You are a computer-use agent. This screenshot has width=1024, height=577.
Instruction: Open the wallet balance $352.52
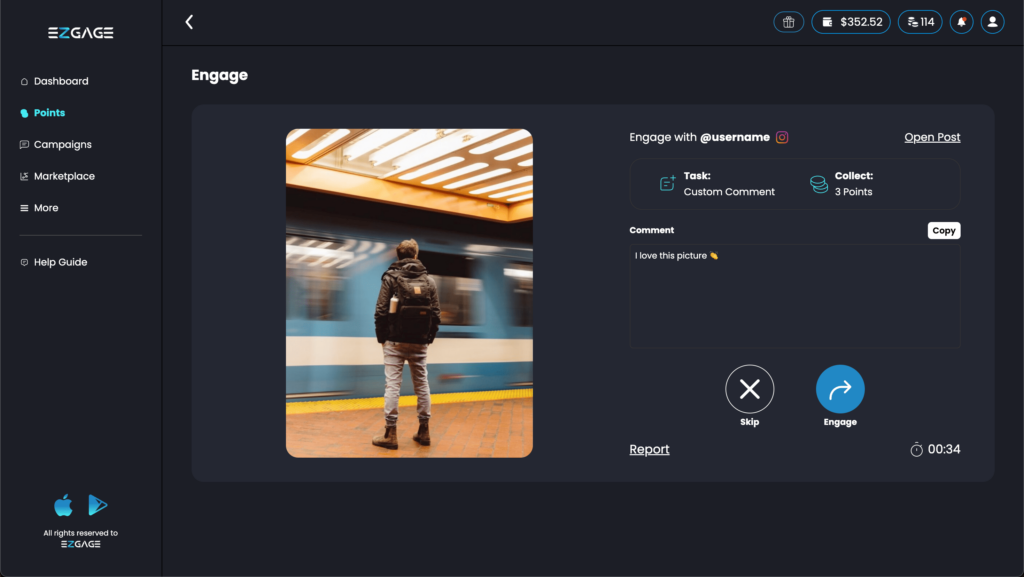click(x=850, y=22)
